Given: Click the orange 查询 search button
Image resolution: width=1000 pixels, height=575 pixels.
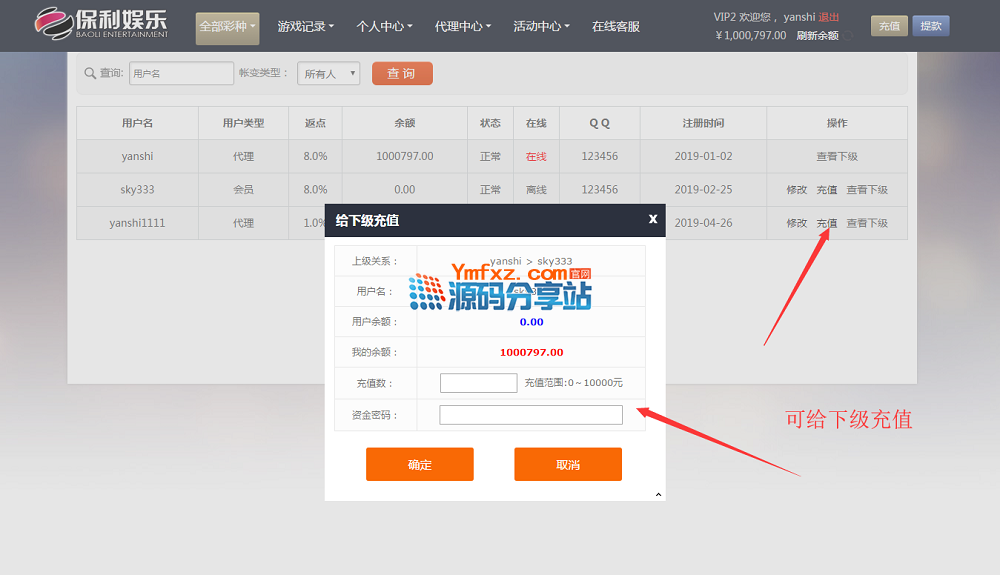Looking at the screenshot, I should click(x=402, y=74).
